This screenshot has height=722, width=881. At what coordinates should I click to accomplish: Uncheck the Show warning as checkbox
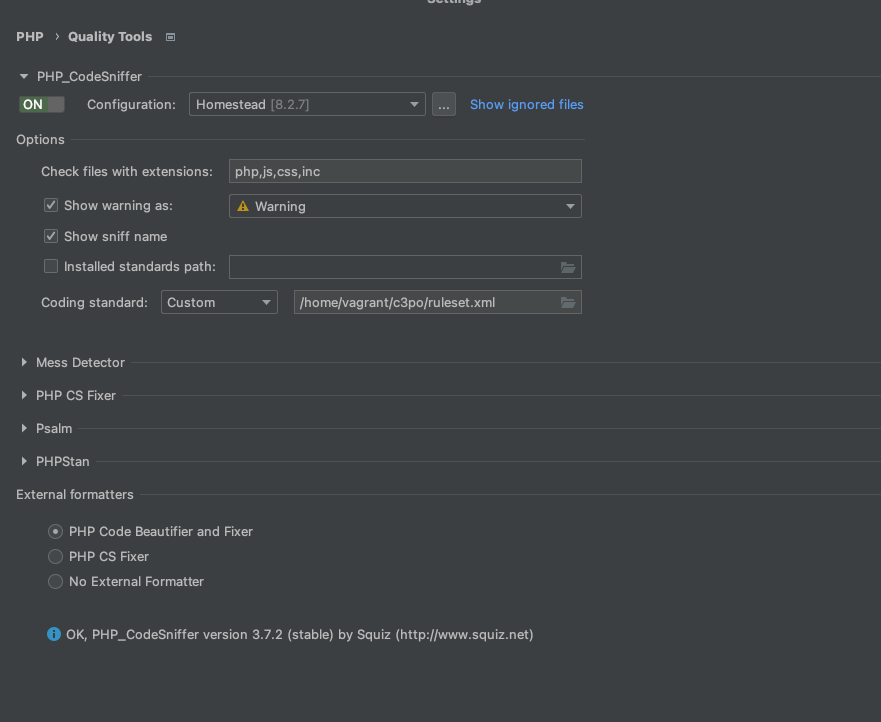coord(50,205)
